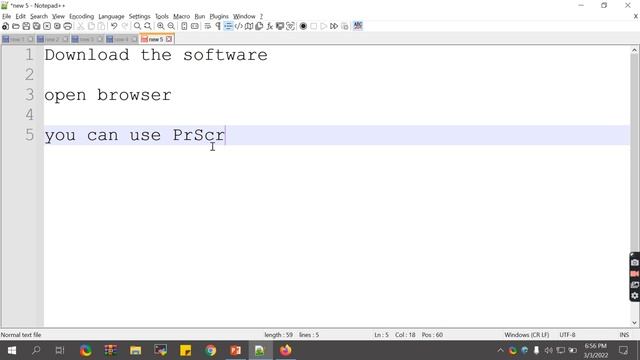Click the Replace toolbar icon
Viewport: 640px width, 360px height.
click(147, 26)
